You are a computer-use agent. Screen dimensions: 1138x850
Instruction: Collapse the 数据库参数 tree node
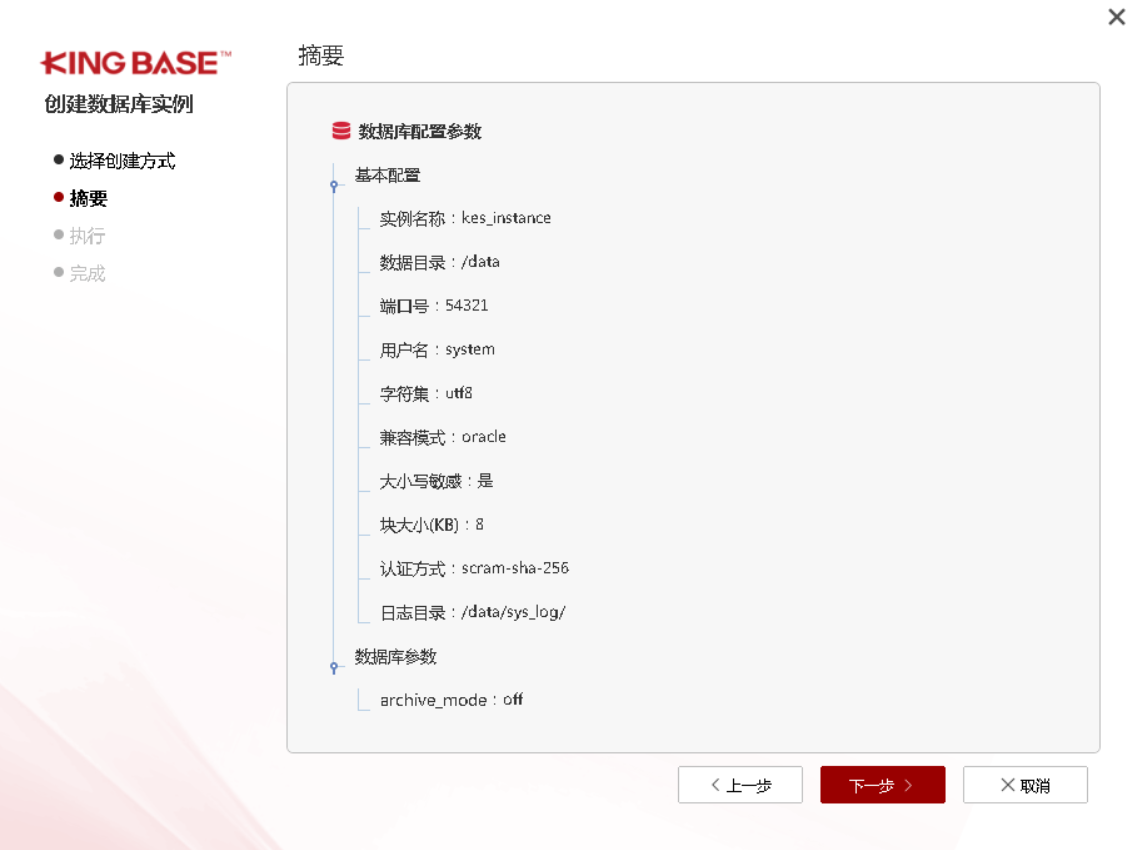pyautogui.click(x=335, y=667)
